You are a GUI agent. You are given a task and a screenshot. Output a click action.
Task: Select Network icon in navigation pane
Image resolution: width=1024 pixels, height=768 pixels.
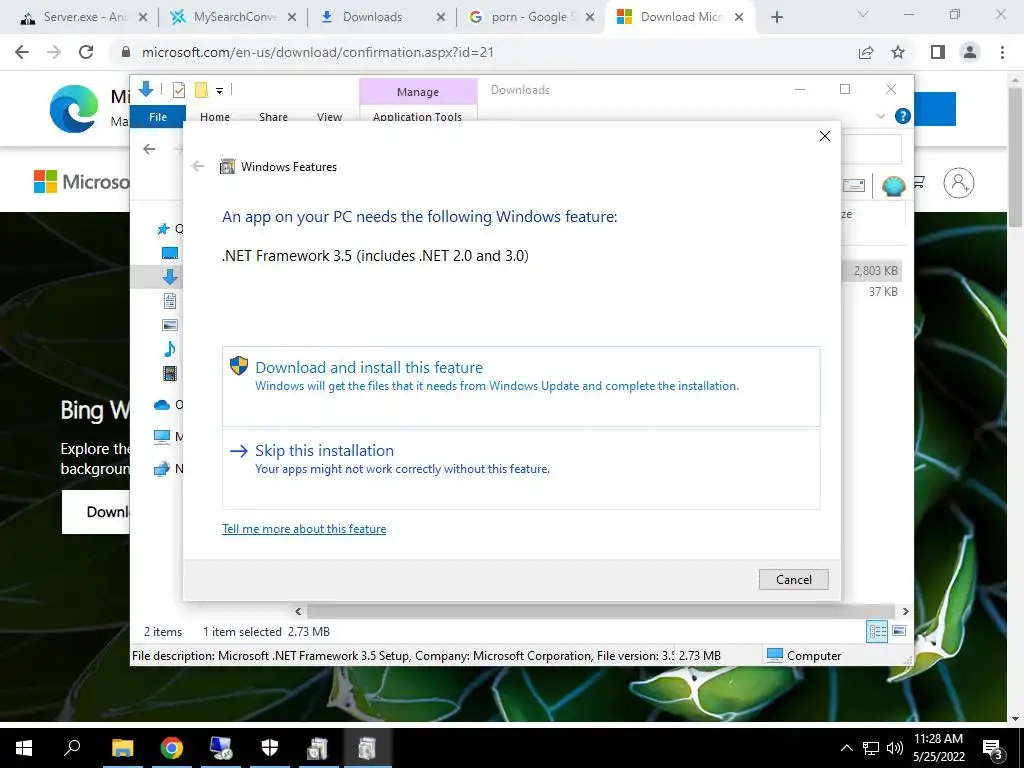coord(162,468)
